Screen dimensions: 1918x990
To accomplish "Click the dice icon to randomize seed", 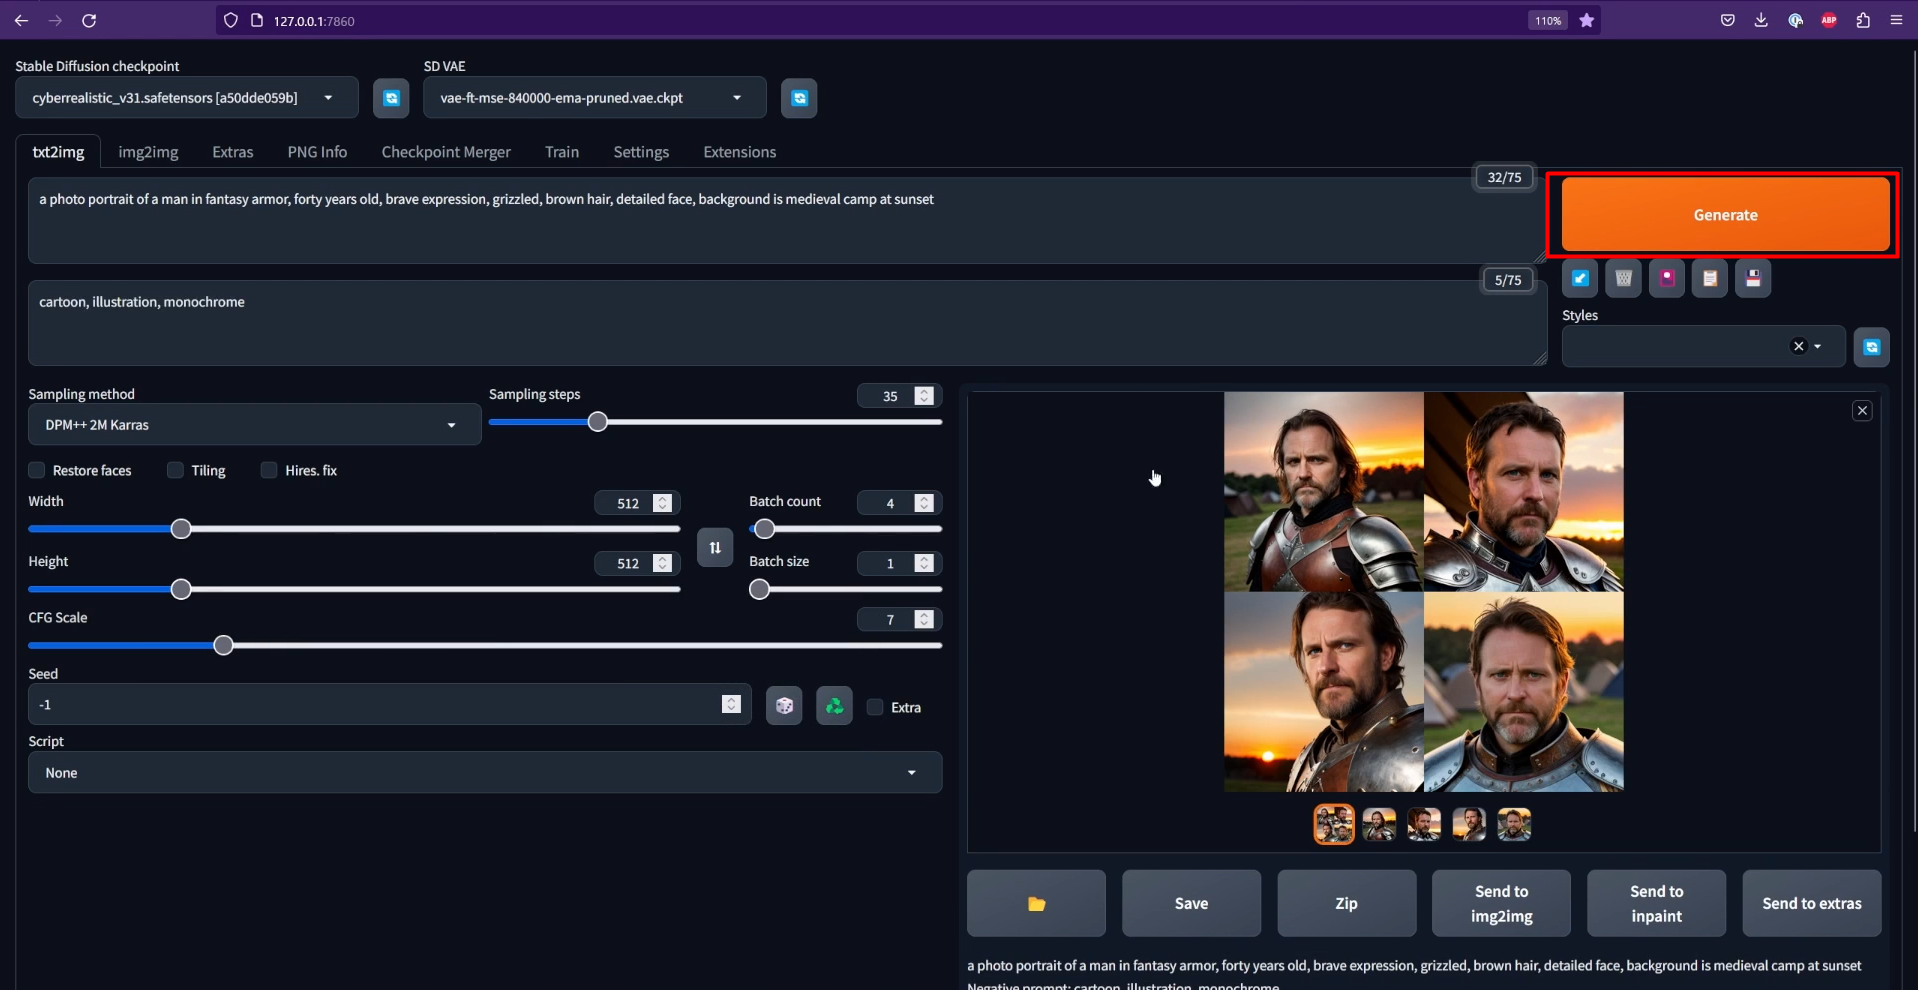I will click(x=784, y=706).
